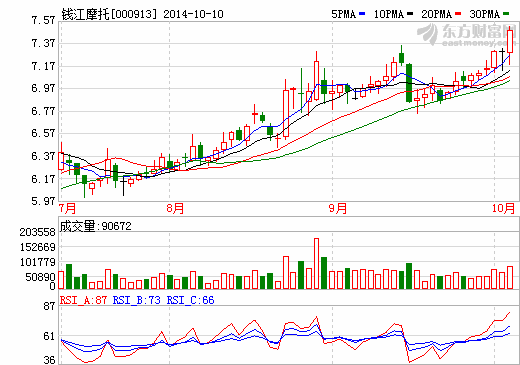Click the 6.97 price axis label
520x365 pixels.
43,88
